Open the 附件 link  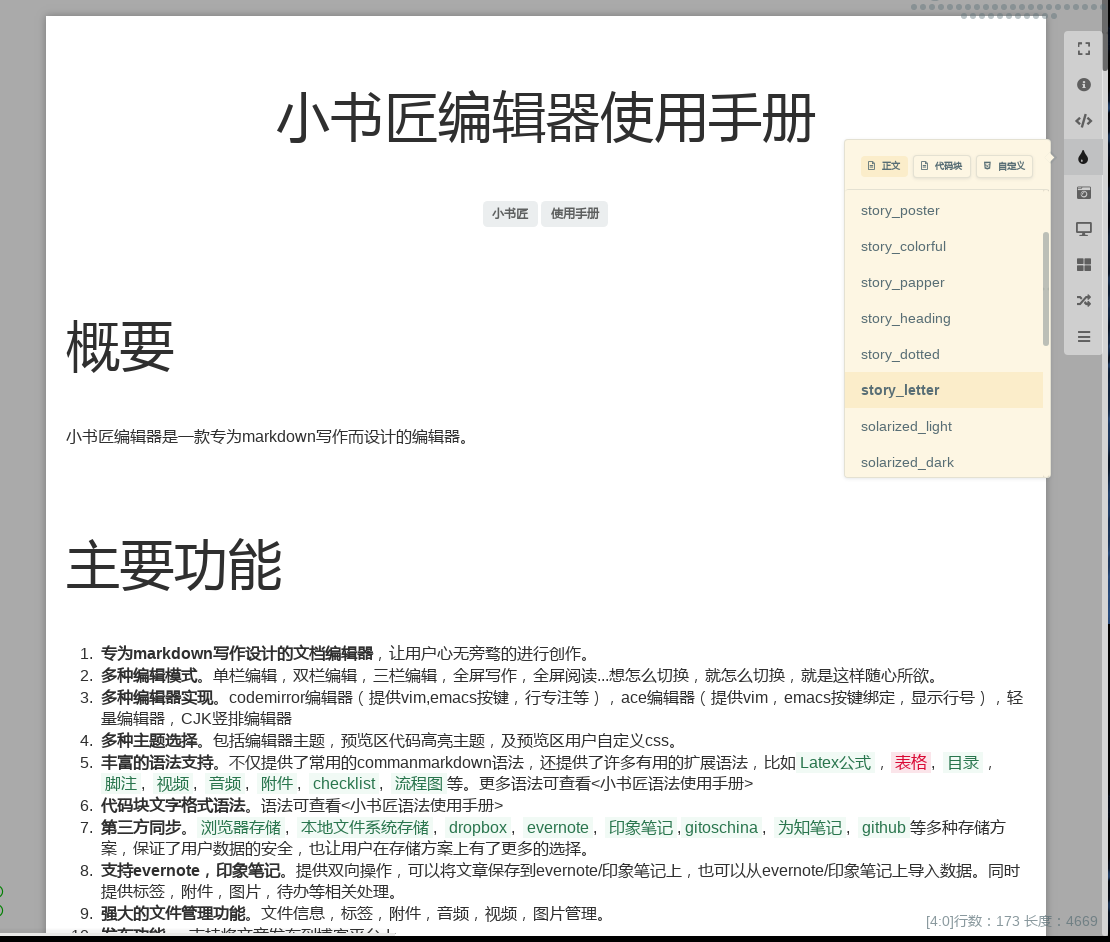[277, 783]
